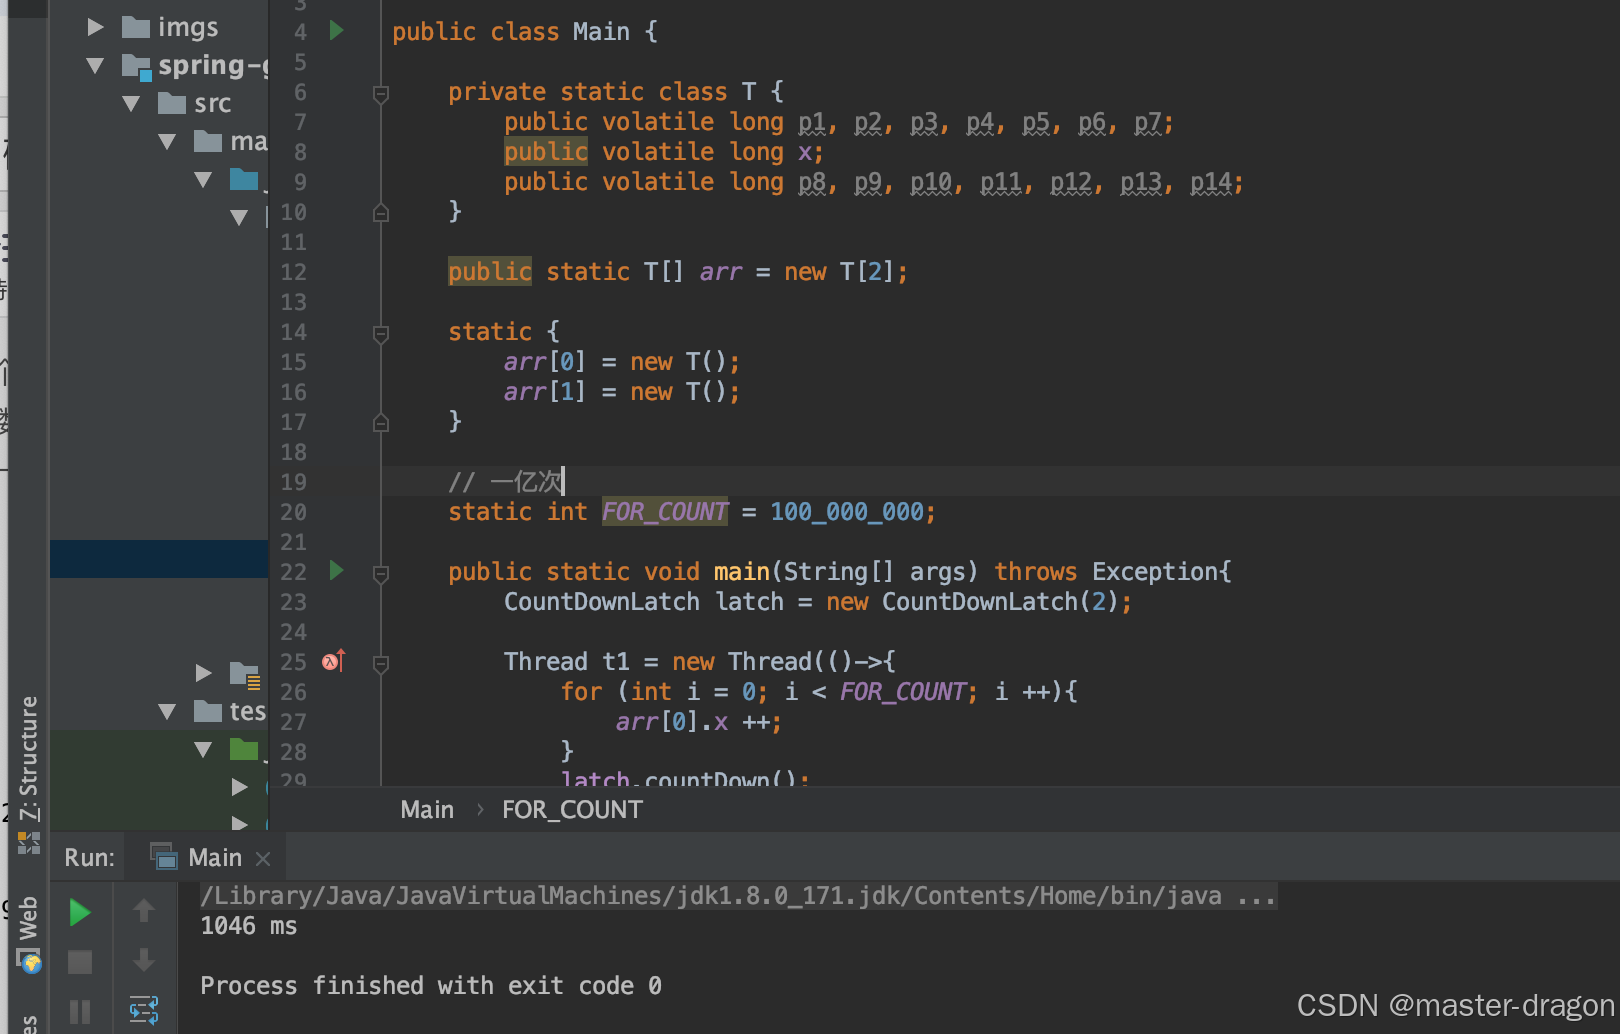Image resolution: width=1620 pixels, height=1034 pixels.
Task: Click the fold end marker on line 17
Action: pyautogui.click(x=381, y=422)
